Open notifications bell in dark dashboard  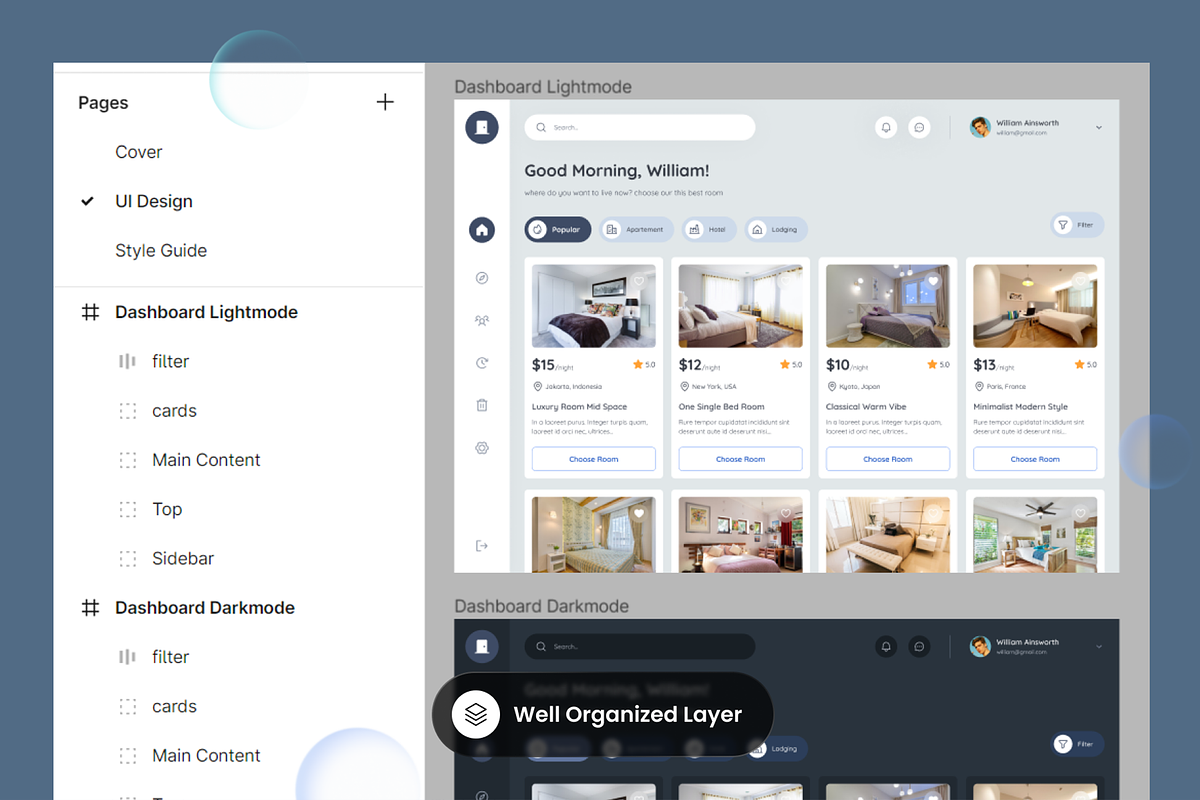pos(886,646)
